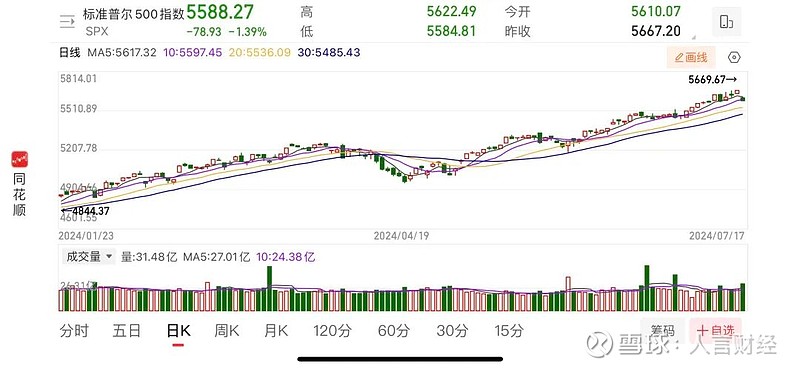Screen dimensions: 800x369
Task: Switch to the 分时 tab
Action: (74, 331)
